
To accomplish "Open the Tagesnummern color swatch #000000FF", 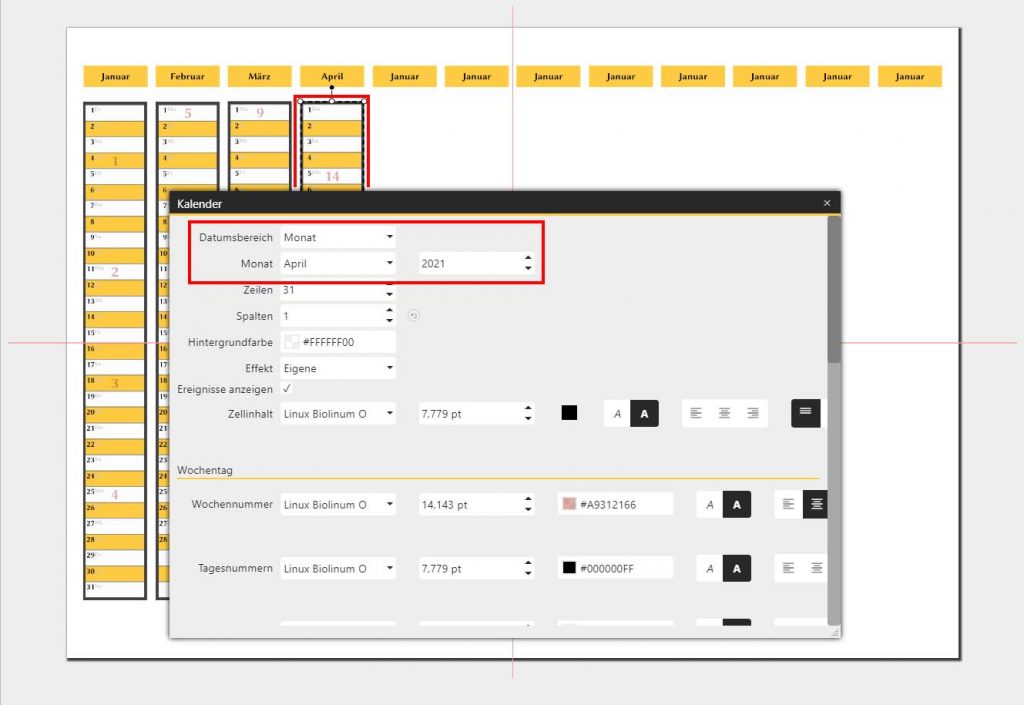I will pos(569,568).
